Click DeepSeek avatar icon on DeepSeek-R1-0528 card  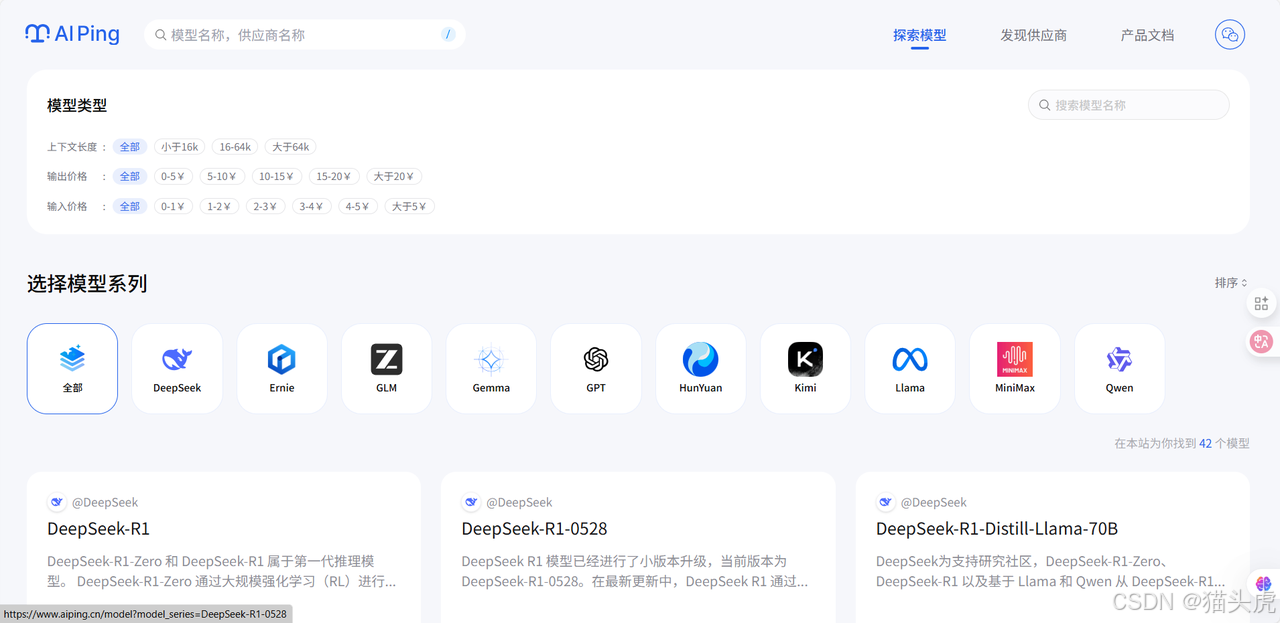(471, 502)
